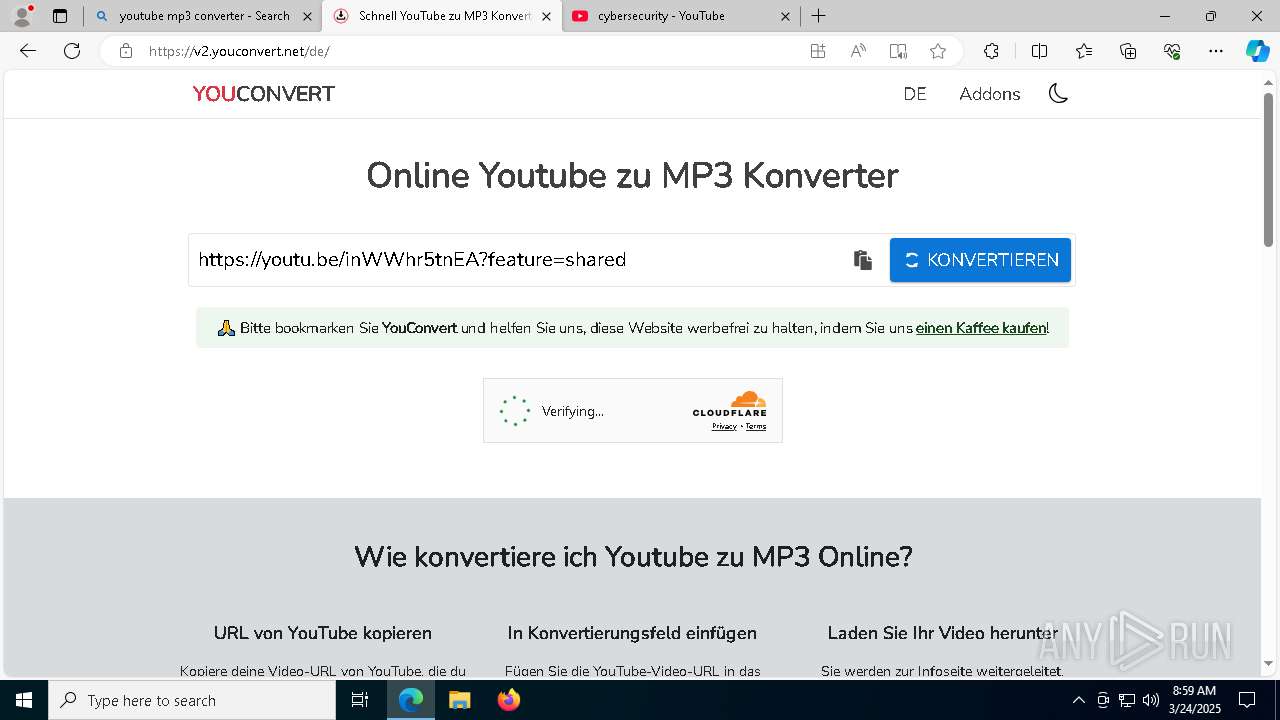
Task: Open Settings and more ellipsis menu
Action: click(1216, 51)
